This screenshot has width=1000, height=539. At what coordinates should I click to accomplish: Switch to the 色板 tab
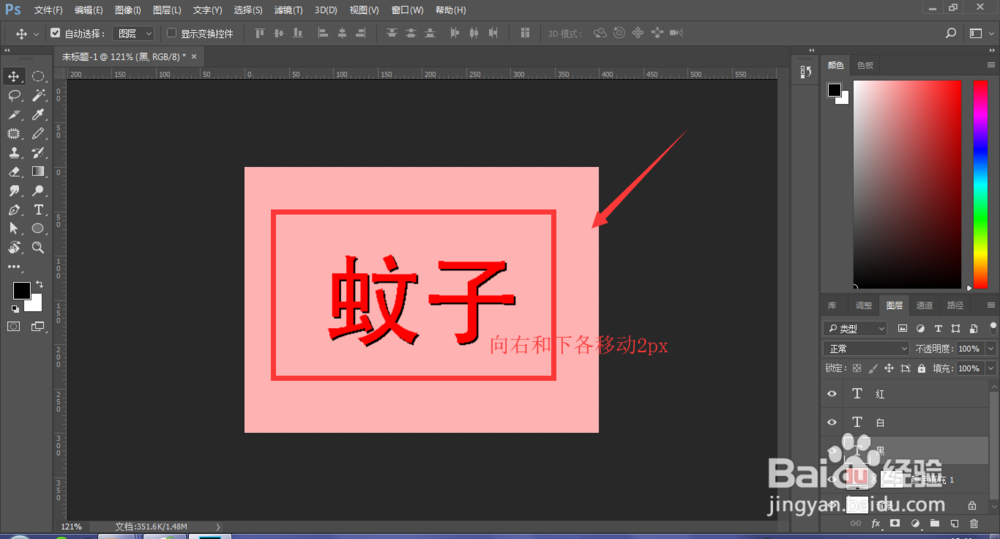[x=865, y=65]
